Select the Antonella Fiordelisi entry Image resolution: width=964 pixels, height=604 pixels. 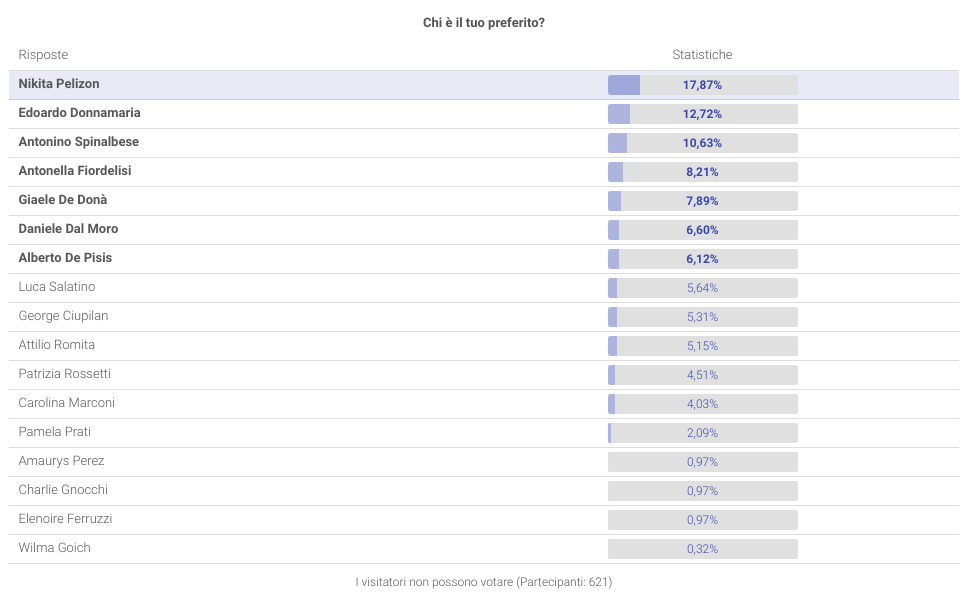click(75, 172)
